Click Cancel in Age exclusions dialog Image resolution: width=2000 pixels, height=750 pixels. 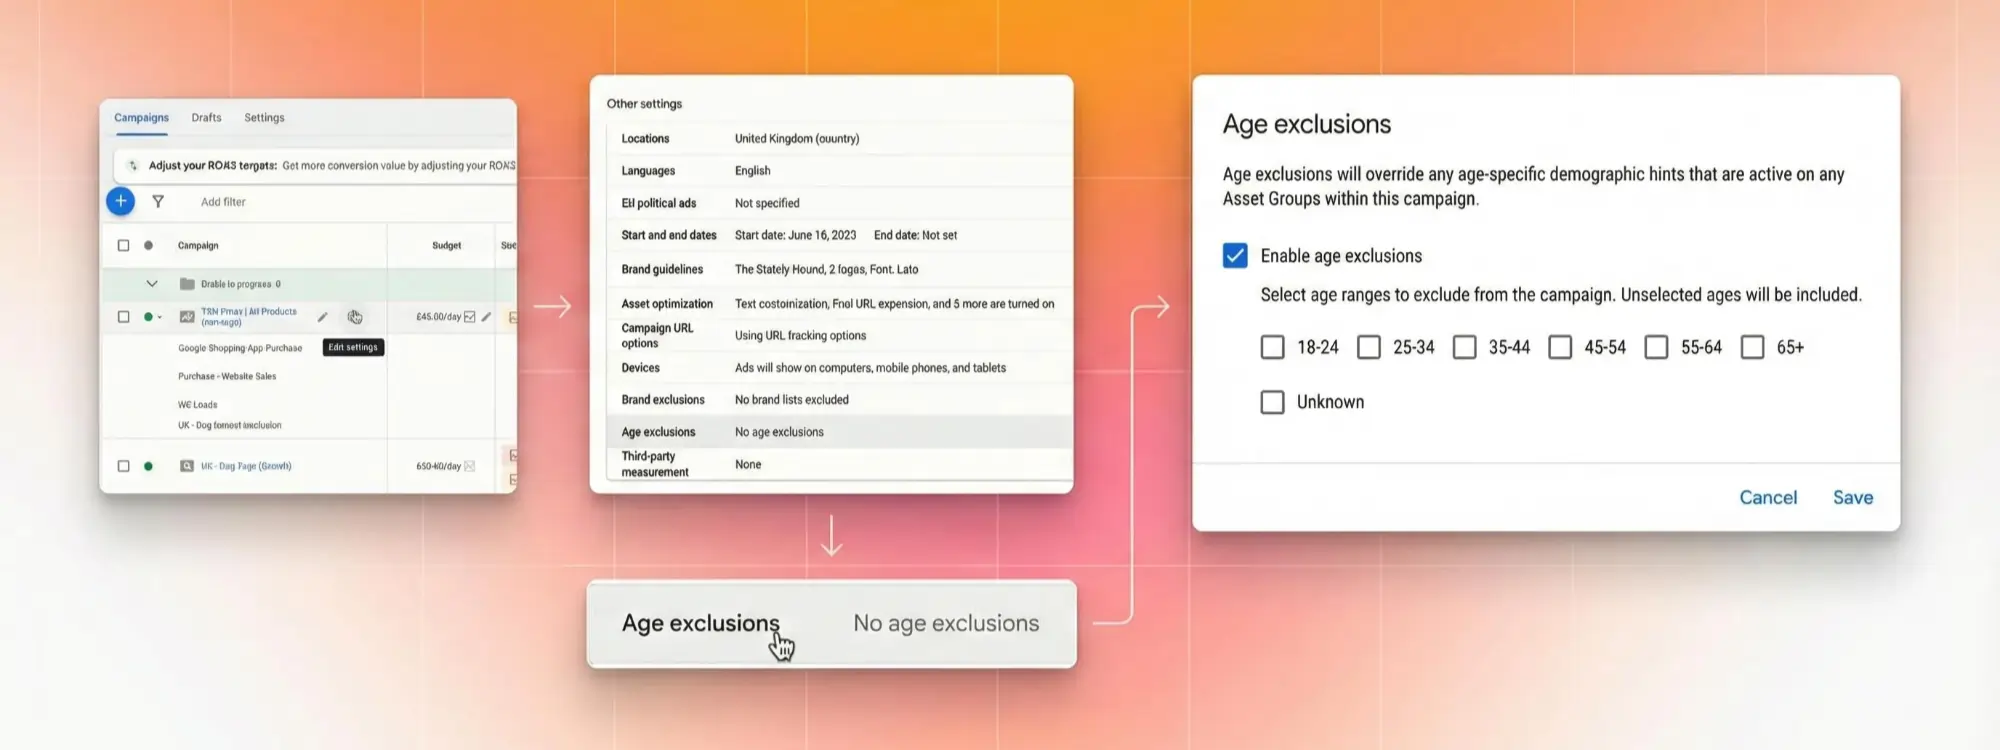pyautogui.click(x=1768, y=498)
